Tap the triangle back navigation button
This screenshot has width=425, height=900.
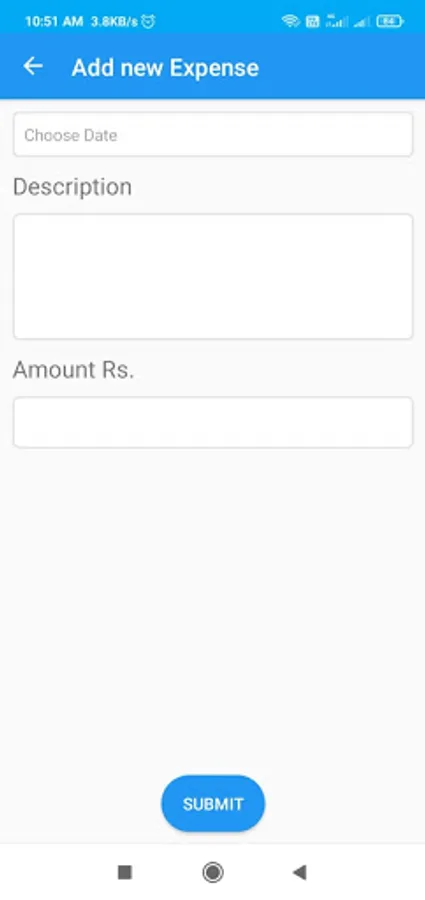coord(299,872)
